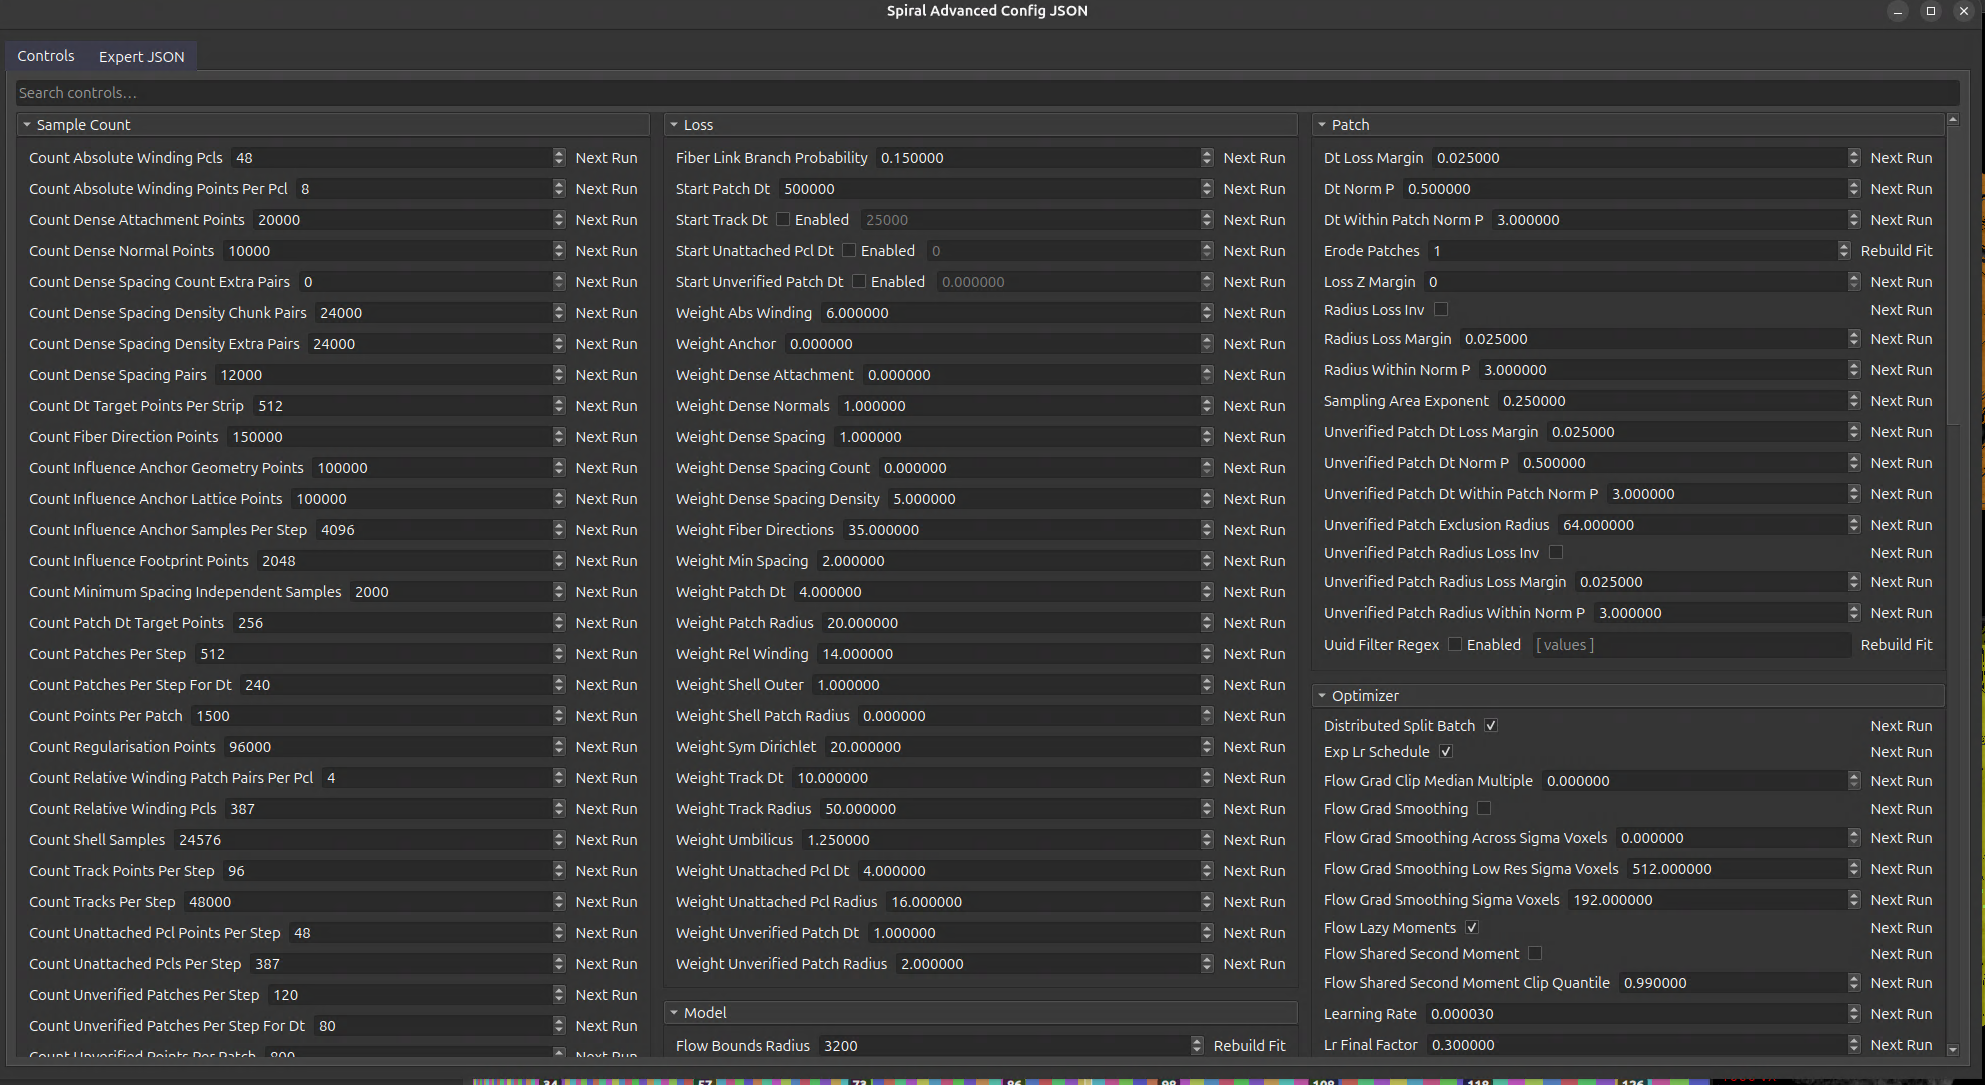
Task: Toggle Flow Shared Second Moment checkbox
Action: (1535, 953)
